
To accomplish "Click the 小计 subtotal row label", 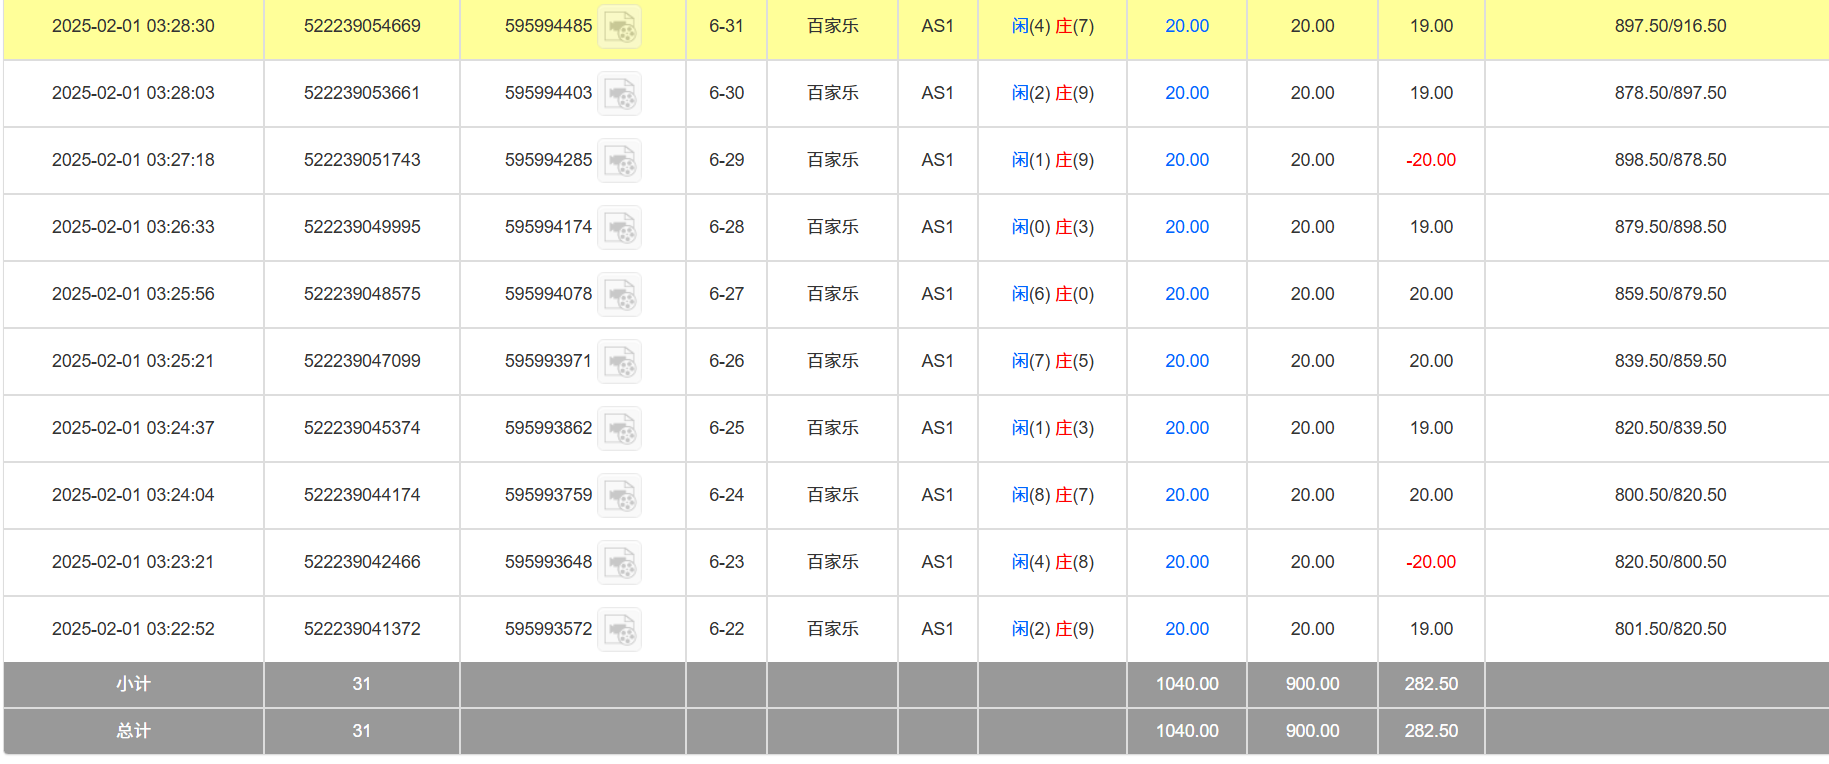I will coord(133,684).
